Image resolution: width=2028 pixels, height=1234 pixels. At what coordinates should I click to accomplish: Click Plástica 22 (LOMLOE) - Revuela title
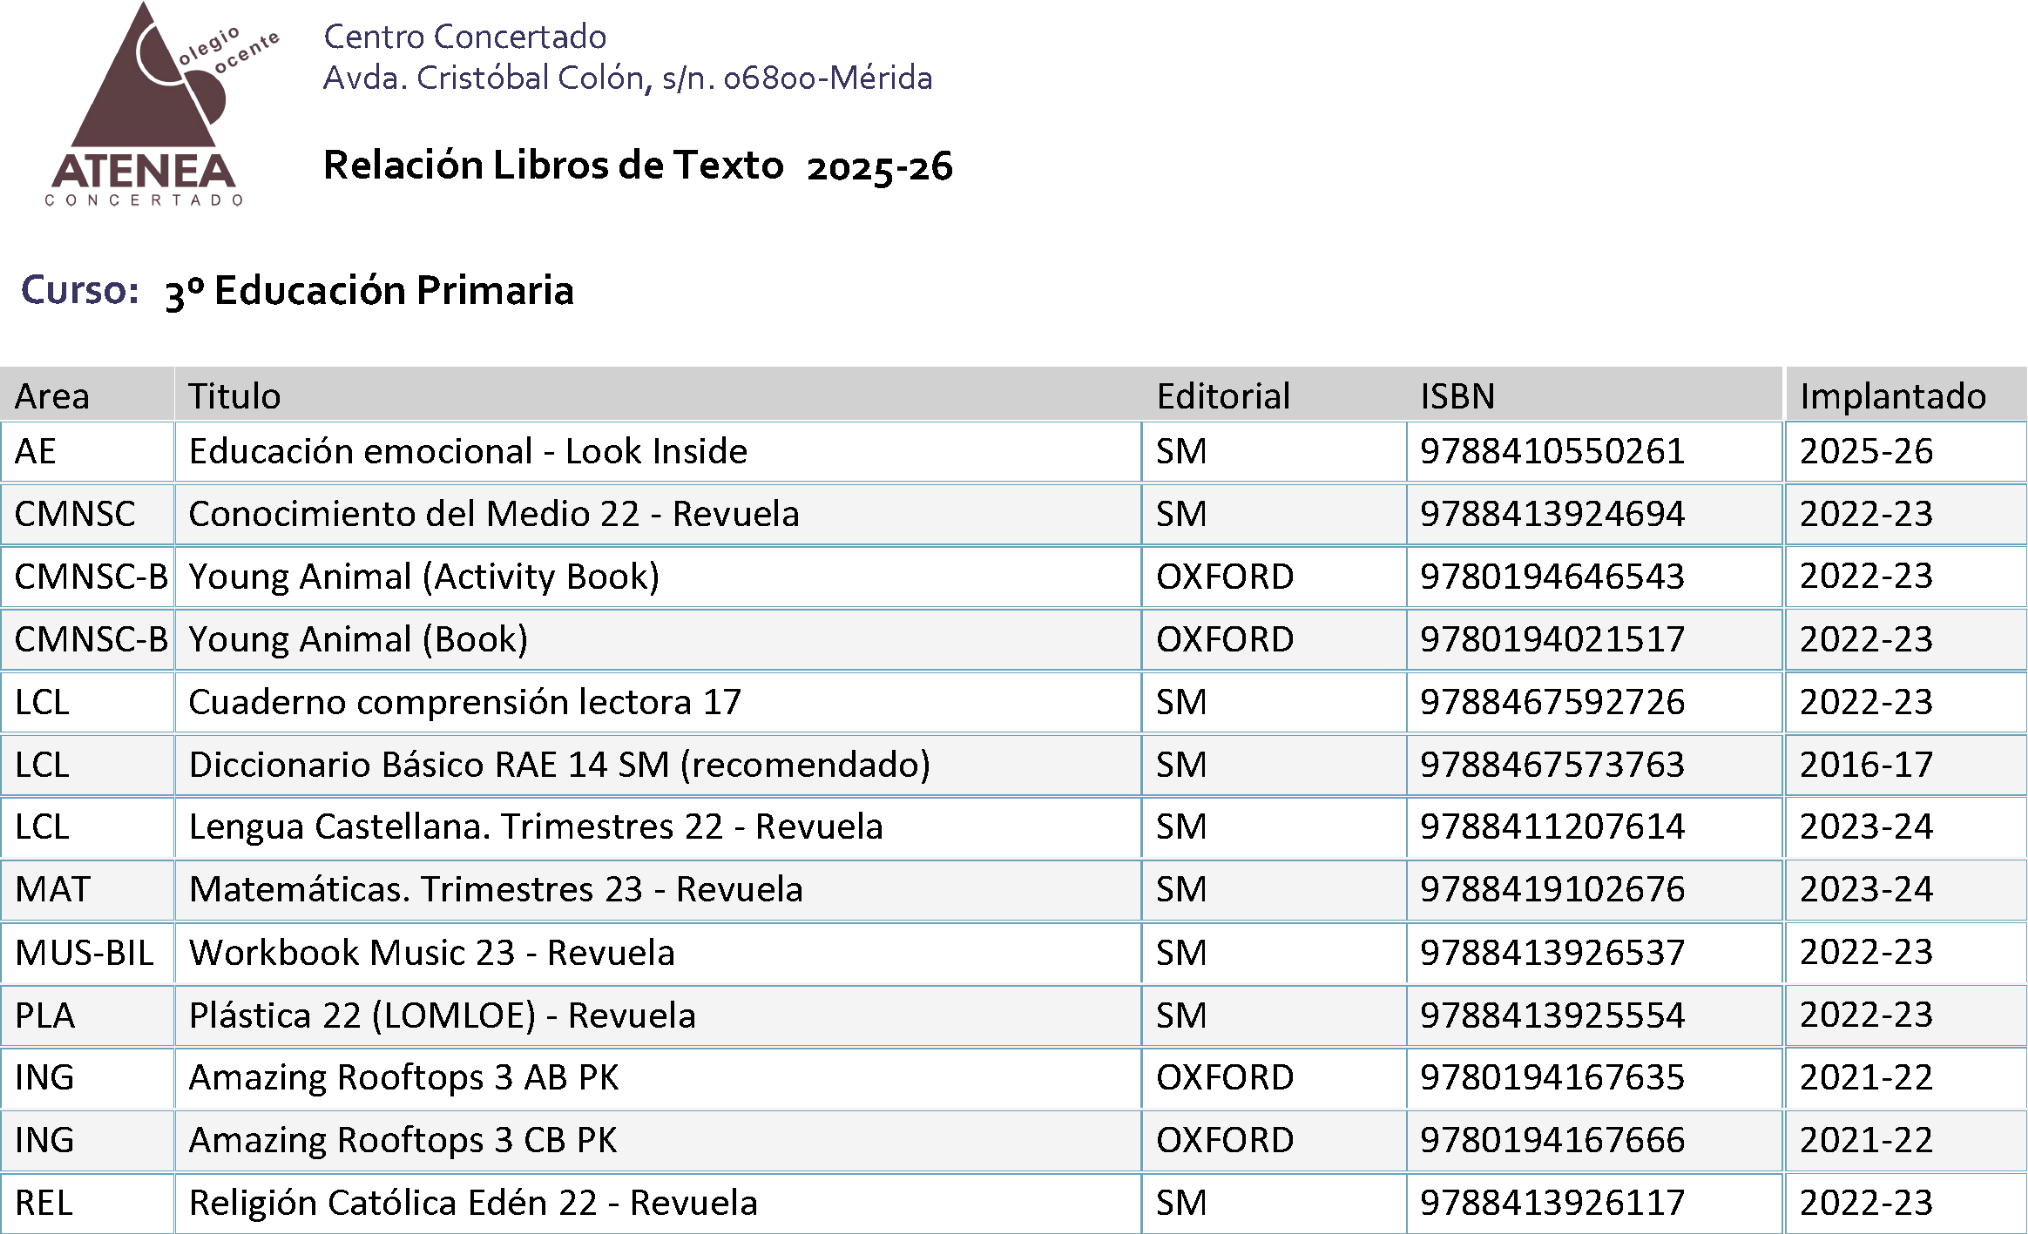coord(441,1016)
